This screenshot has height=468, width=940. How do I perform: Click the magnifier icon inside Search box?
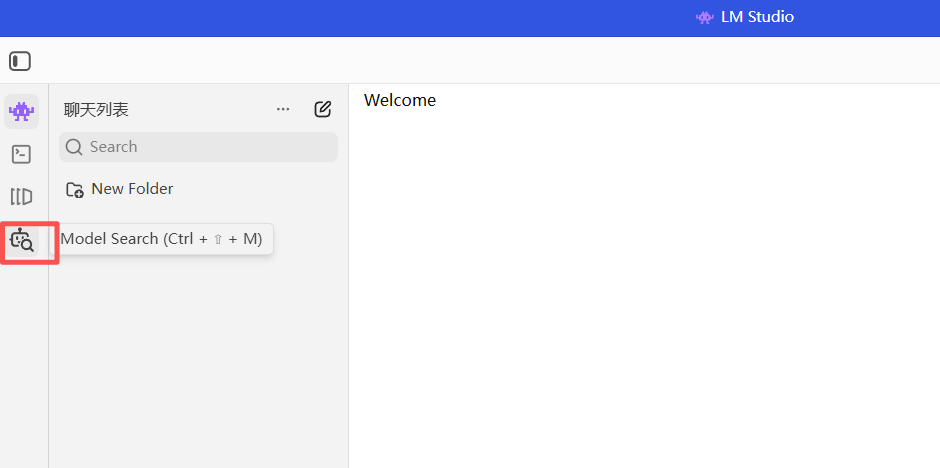click(x=74, y=147)
